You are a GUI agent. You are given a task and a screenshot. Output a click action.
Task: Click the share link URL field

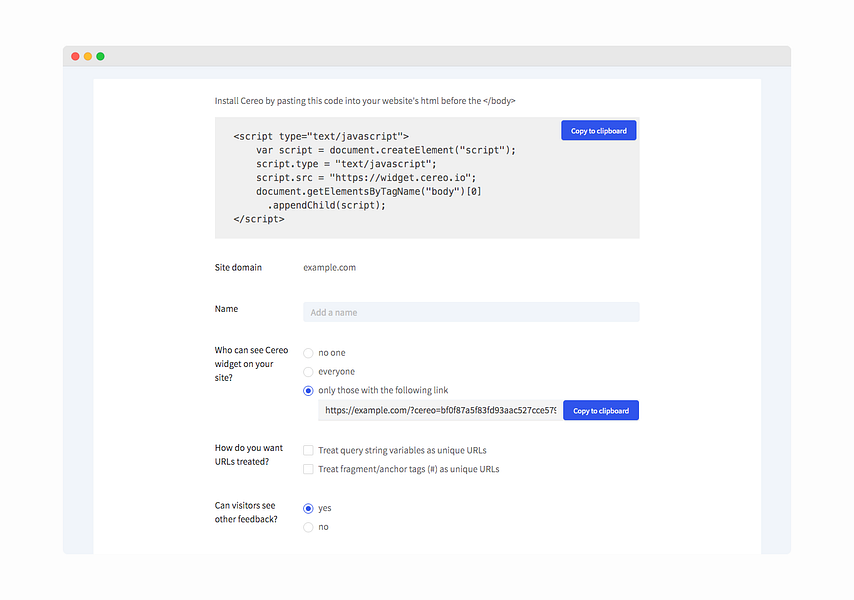click(x=440, y=411)
